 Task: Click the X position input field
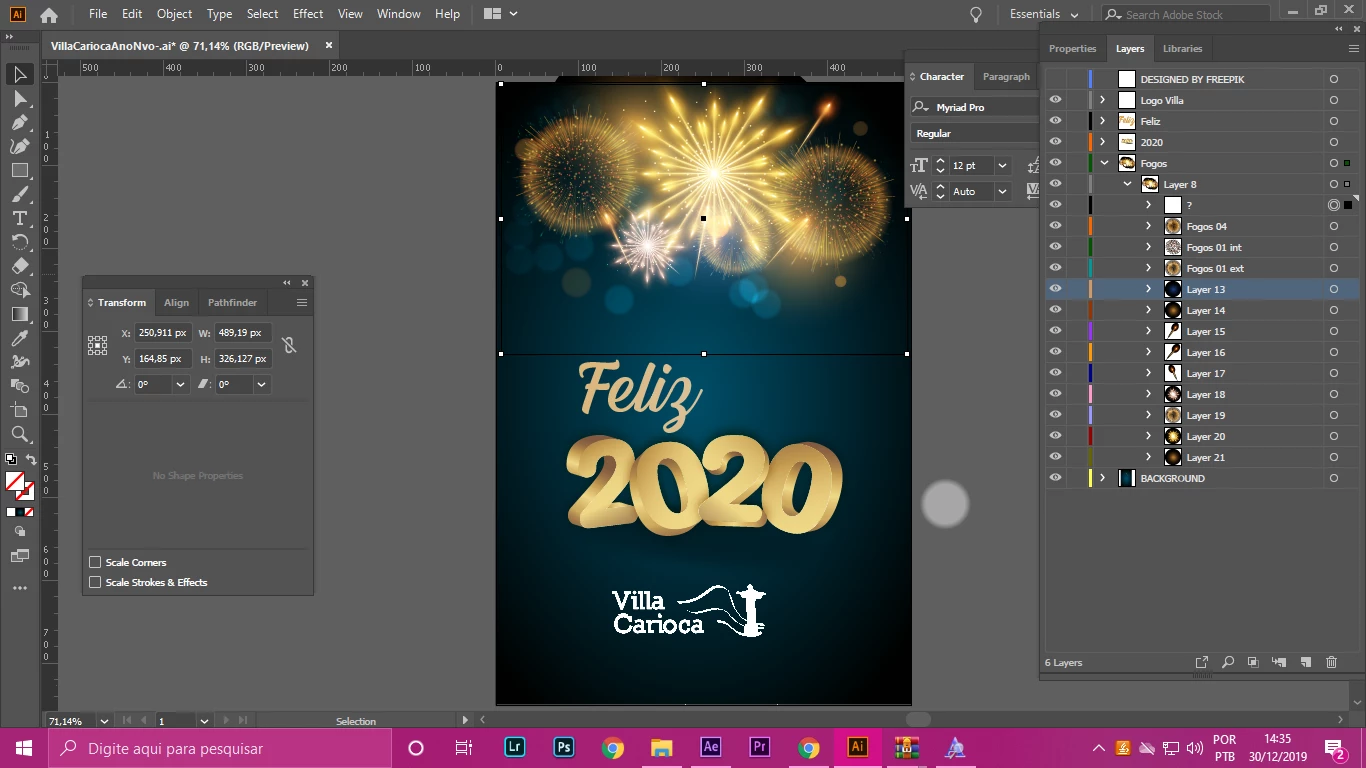pos(163,333)
